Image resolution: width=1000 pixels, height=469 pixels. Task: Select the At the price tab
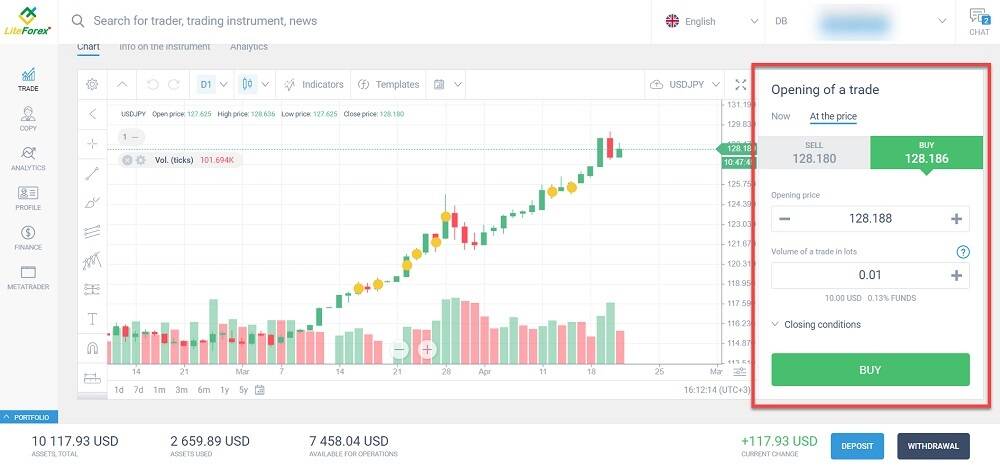coord(833,116)
